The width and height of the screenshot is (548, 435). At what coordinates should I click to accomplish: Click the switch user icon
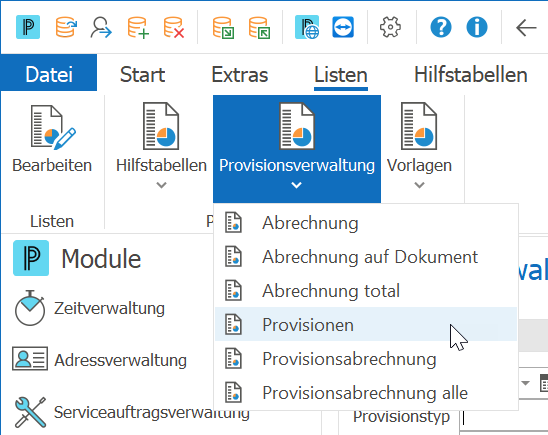coord(101,28)
